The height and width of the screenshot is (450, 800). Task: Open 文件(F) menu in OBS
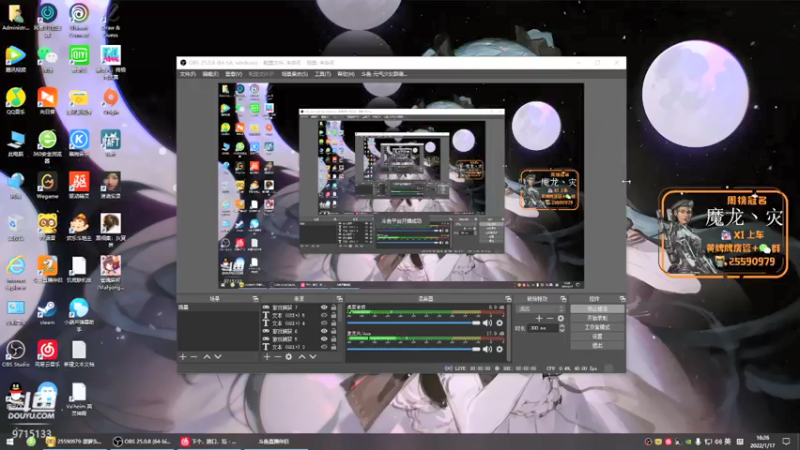click(188, 74)
